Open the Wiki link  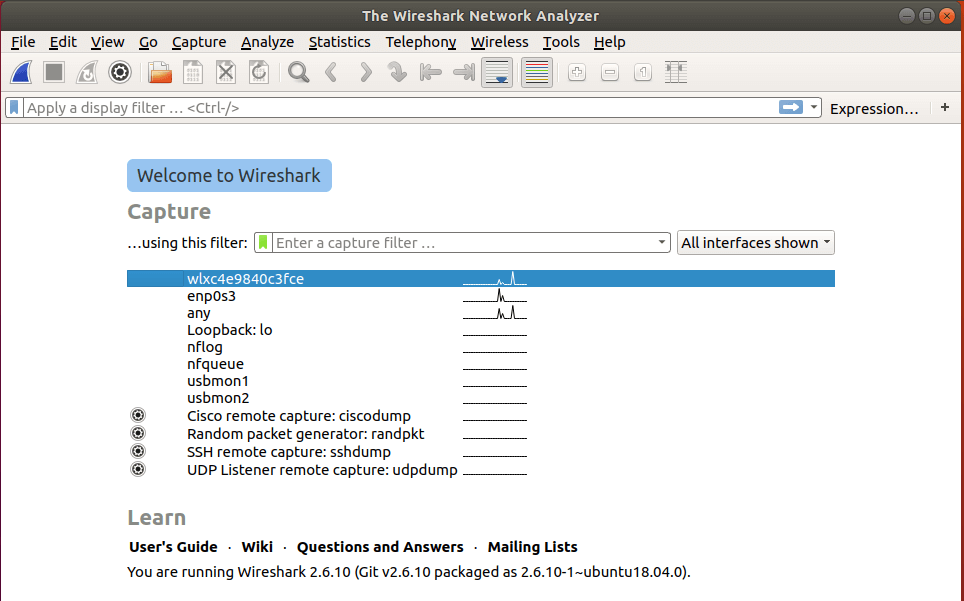[x=257, y=547]
